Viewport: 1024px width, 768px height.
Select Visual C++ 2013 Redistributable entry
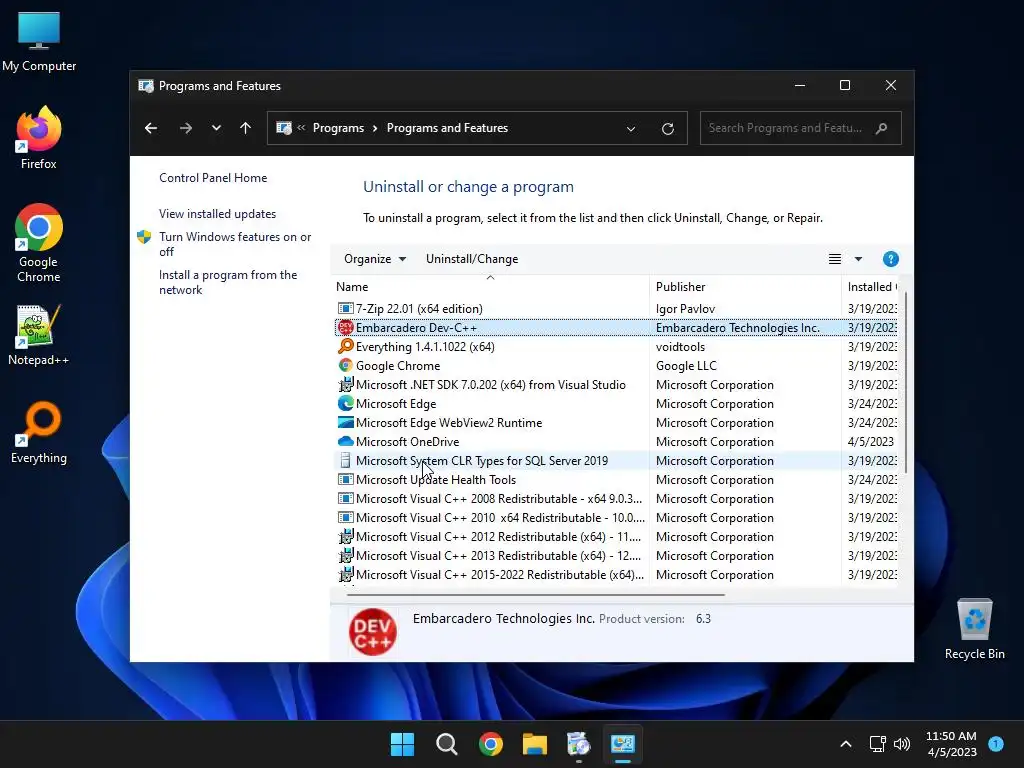[x=616, y=555]
